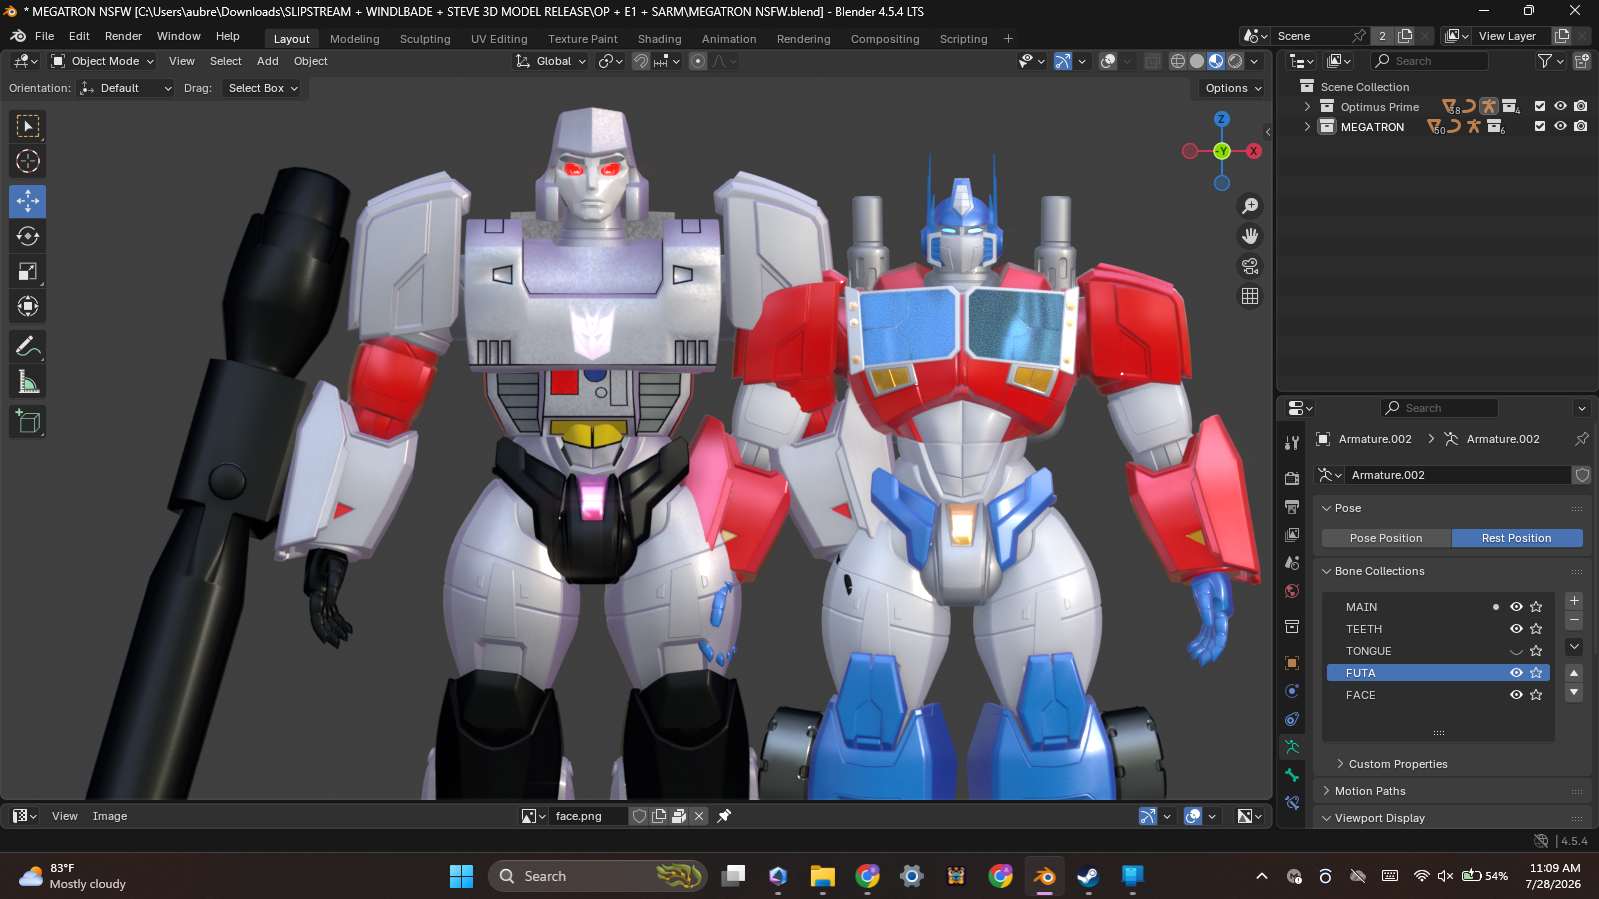Toggle proportional editing in viewport header
The width and height of the screenshot is (1599, 899).
[x=698, y=61]
